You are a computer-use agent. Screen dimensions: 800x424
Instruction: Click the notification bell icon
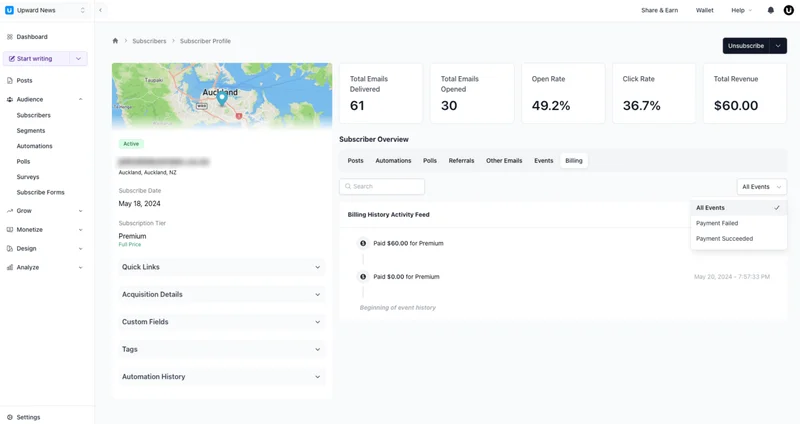tap(770, 10)
